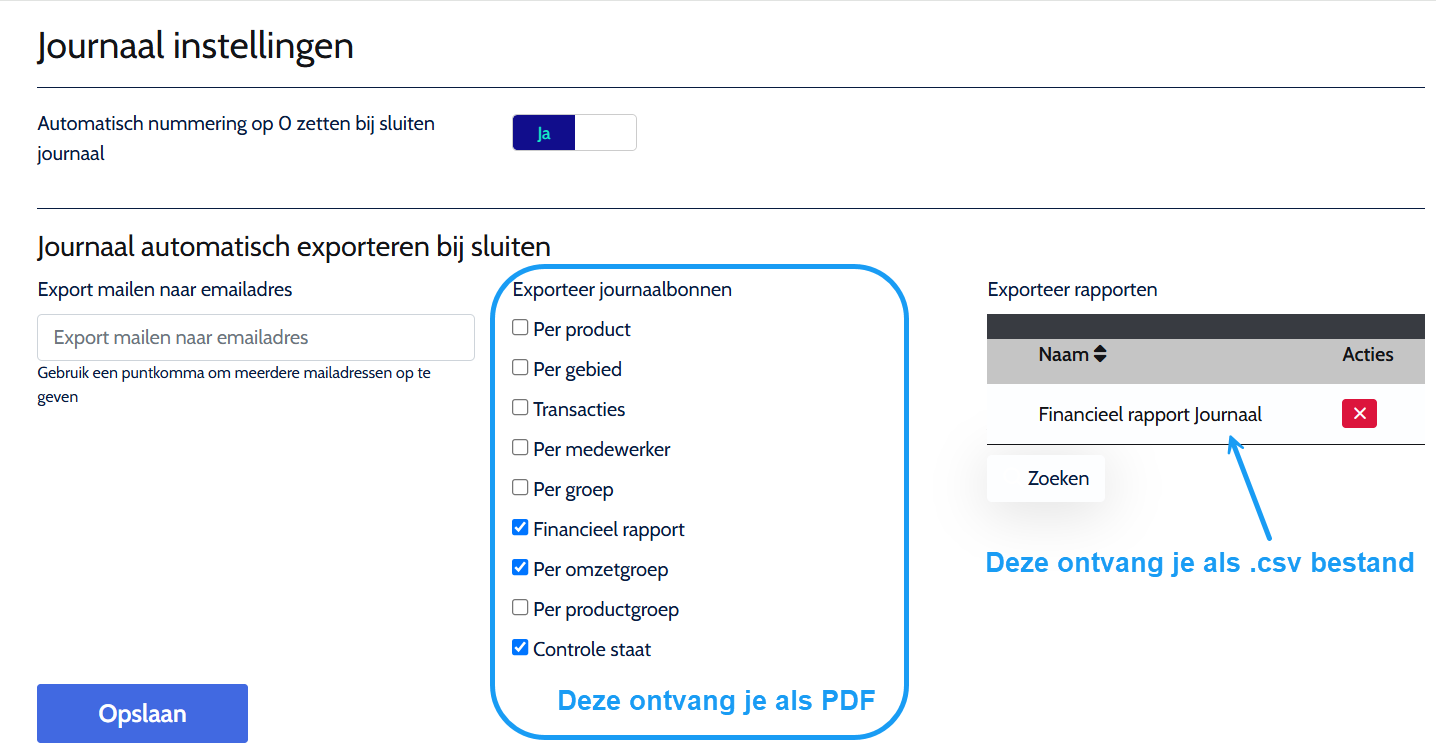Image resolution: width=1436 pixels, height=756 pixels.
Task: Disable the Controle staat checkbox
Action: tap(520, 648)
